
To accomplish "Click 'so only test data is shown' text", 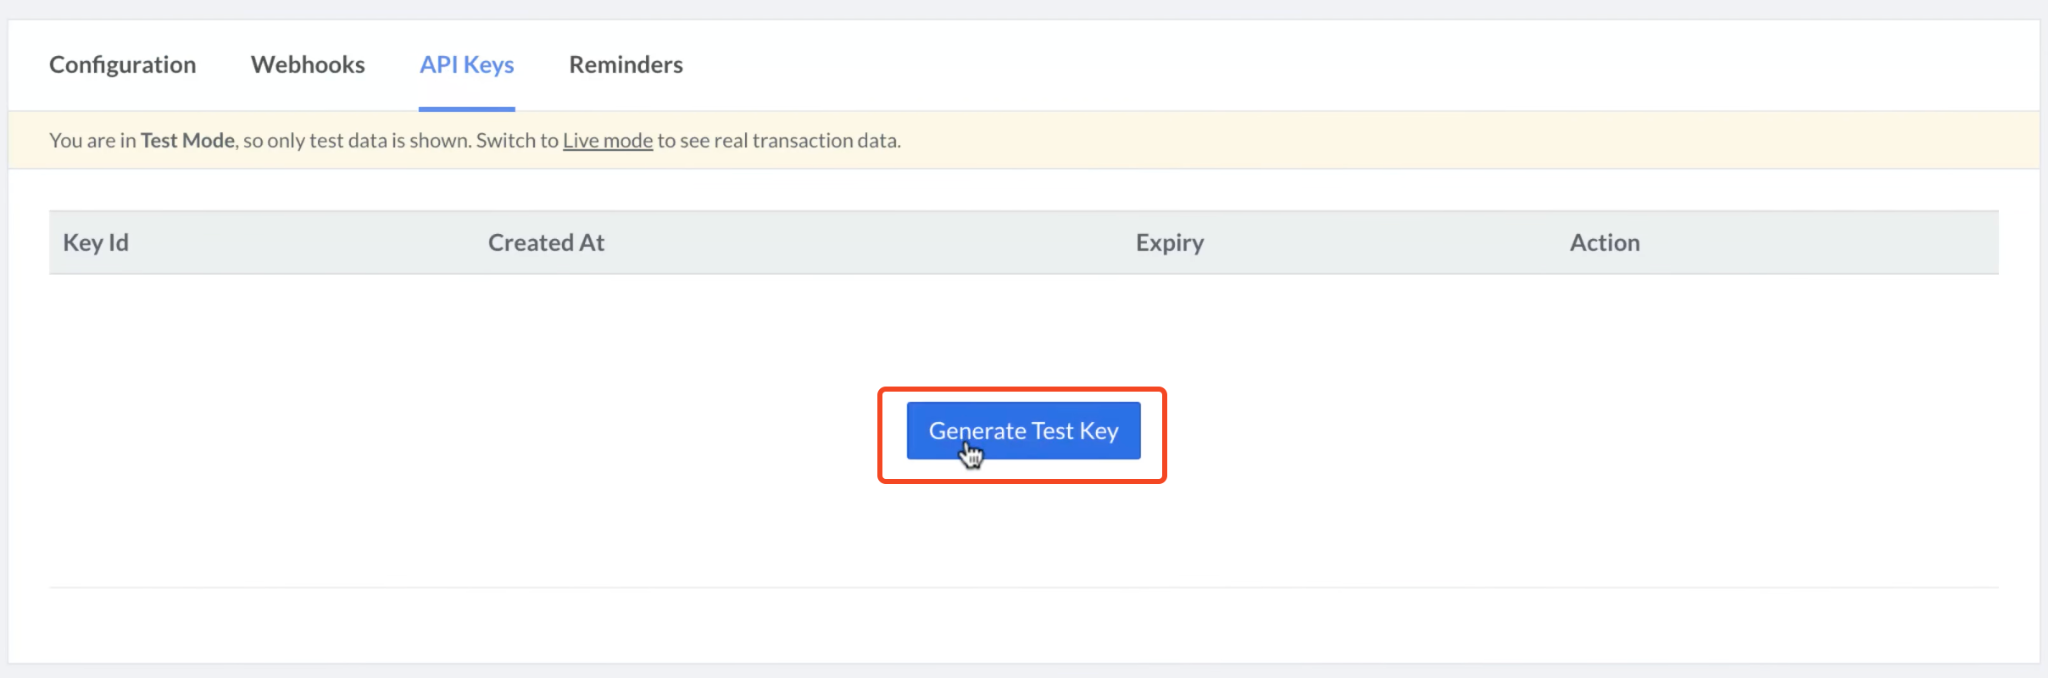I will pyautogui.click(x=356, y=141).
